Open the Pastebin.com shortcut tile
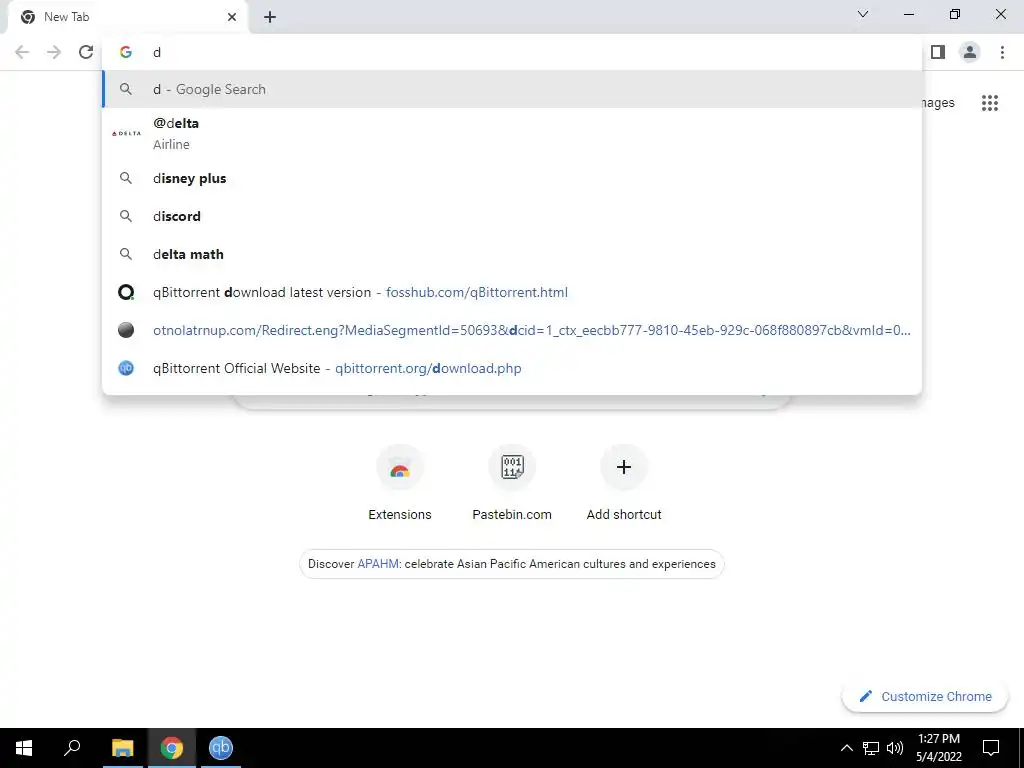This screenshot has height=768, width=1024. 512,483
